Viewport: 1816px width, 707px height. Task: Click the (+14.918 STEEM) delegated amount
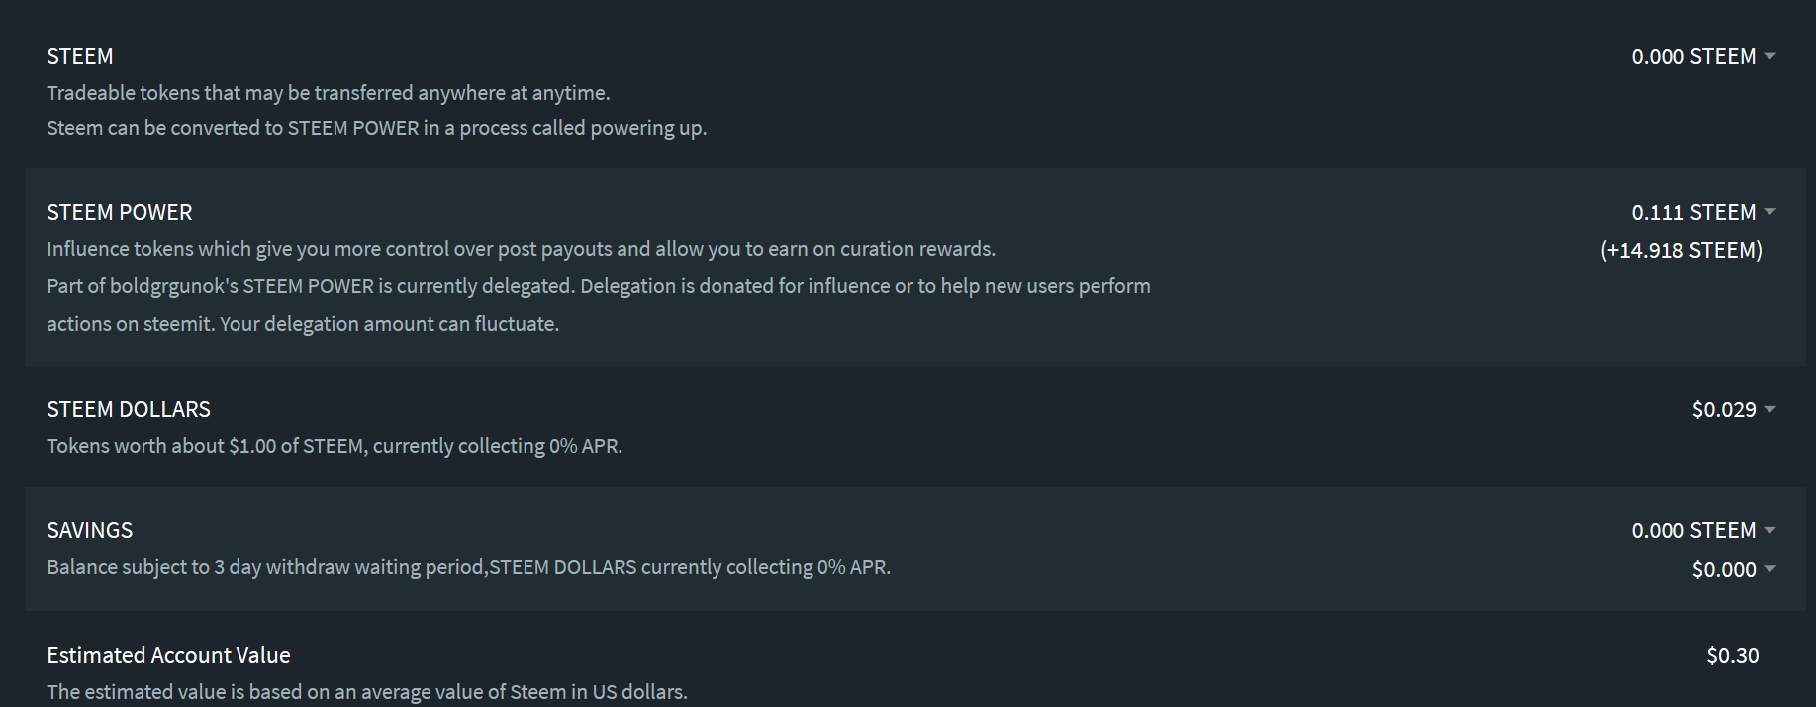(x=1681, y=251)
